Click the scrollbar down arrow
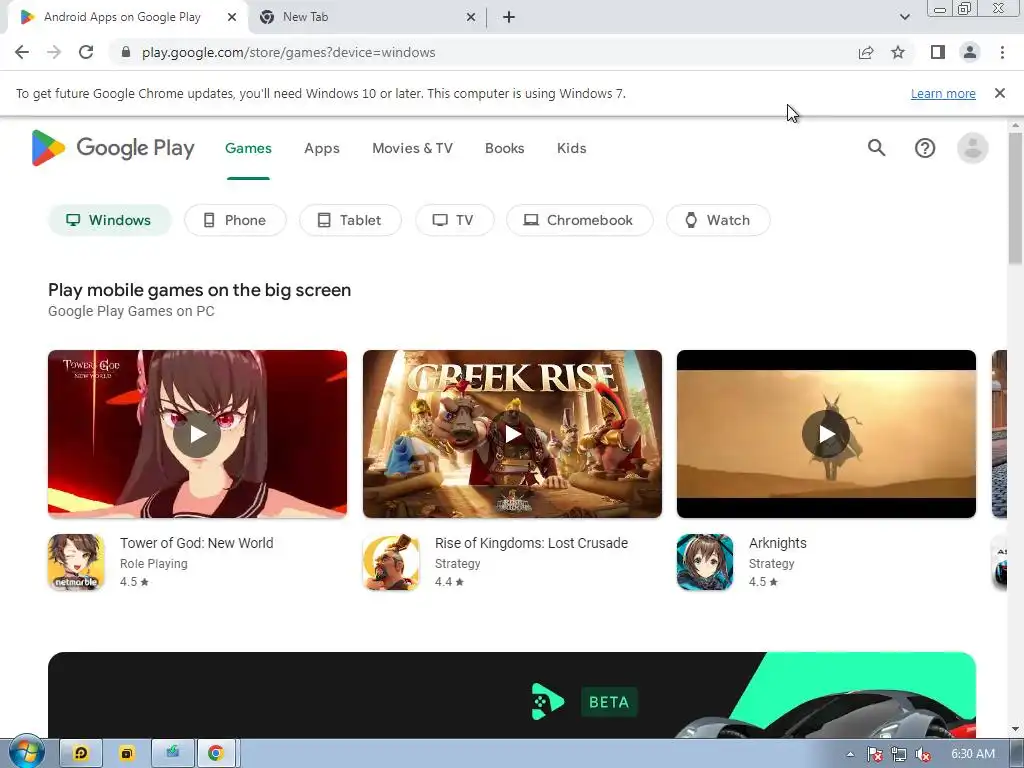Screen dimensions: 1024x768 click(x=1015, y=729)
